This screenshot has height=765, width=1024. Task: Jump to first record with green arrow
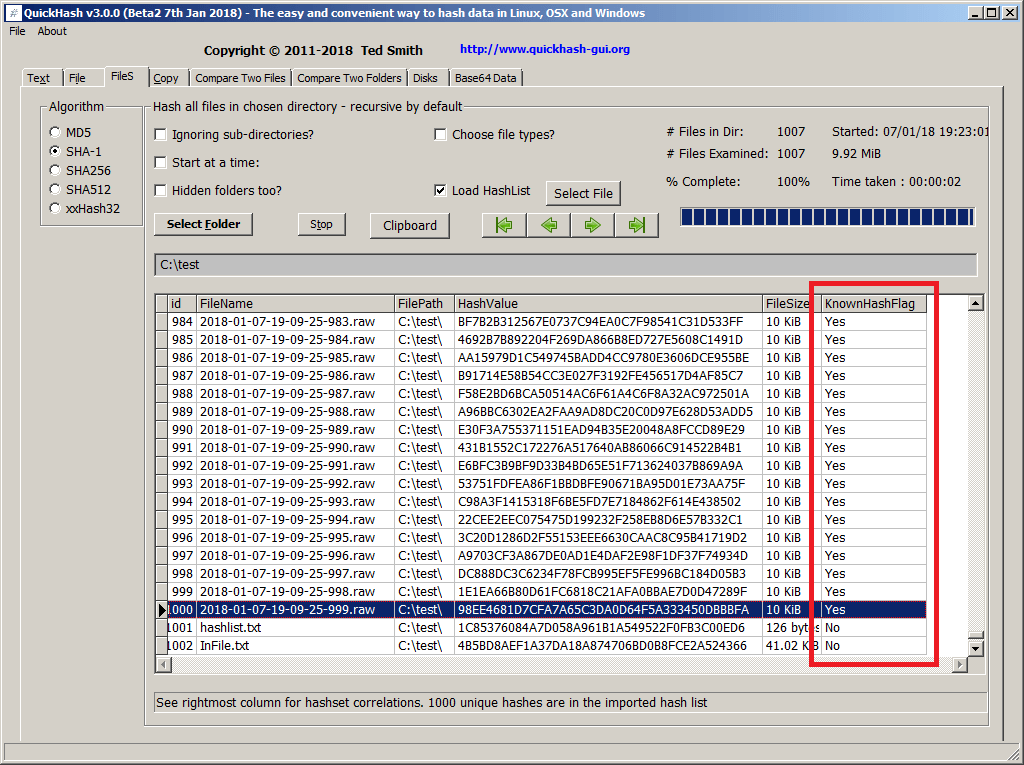point(504,225)
